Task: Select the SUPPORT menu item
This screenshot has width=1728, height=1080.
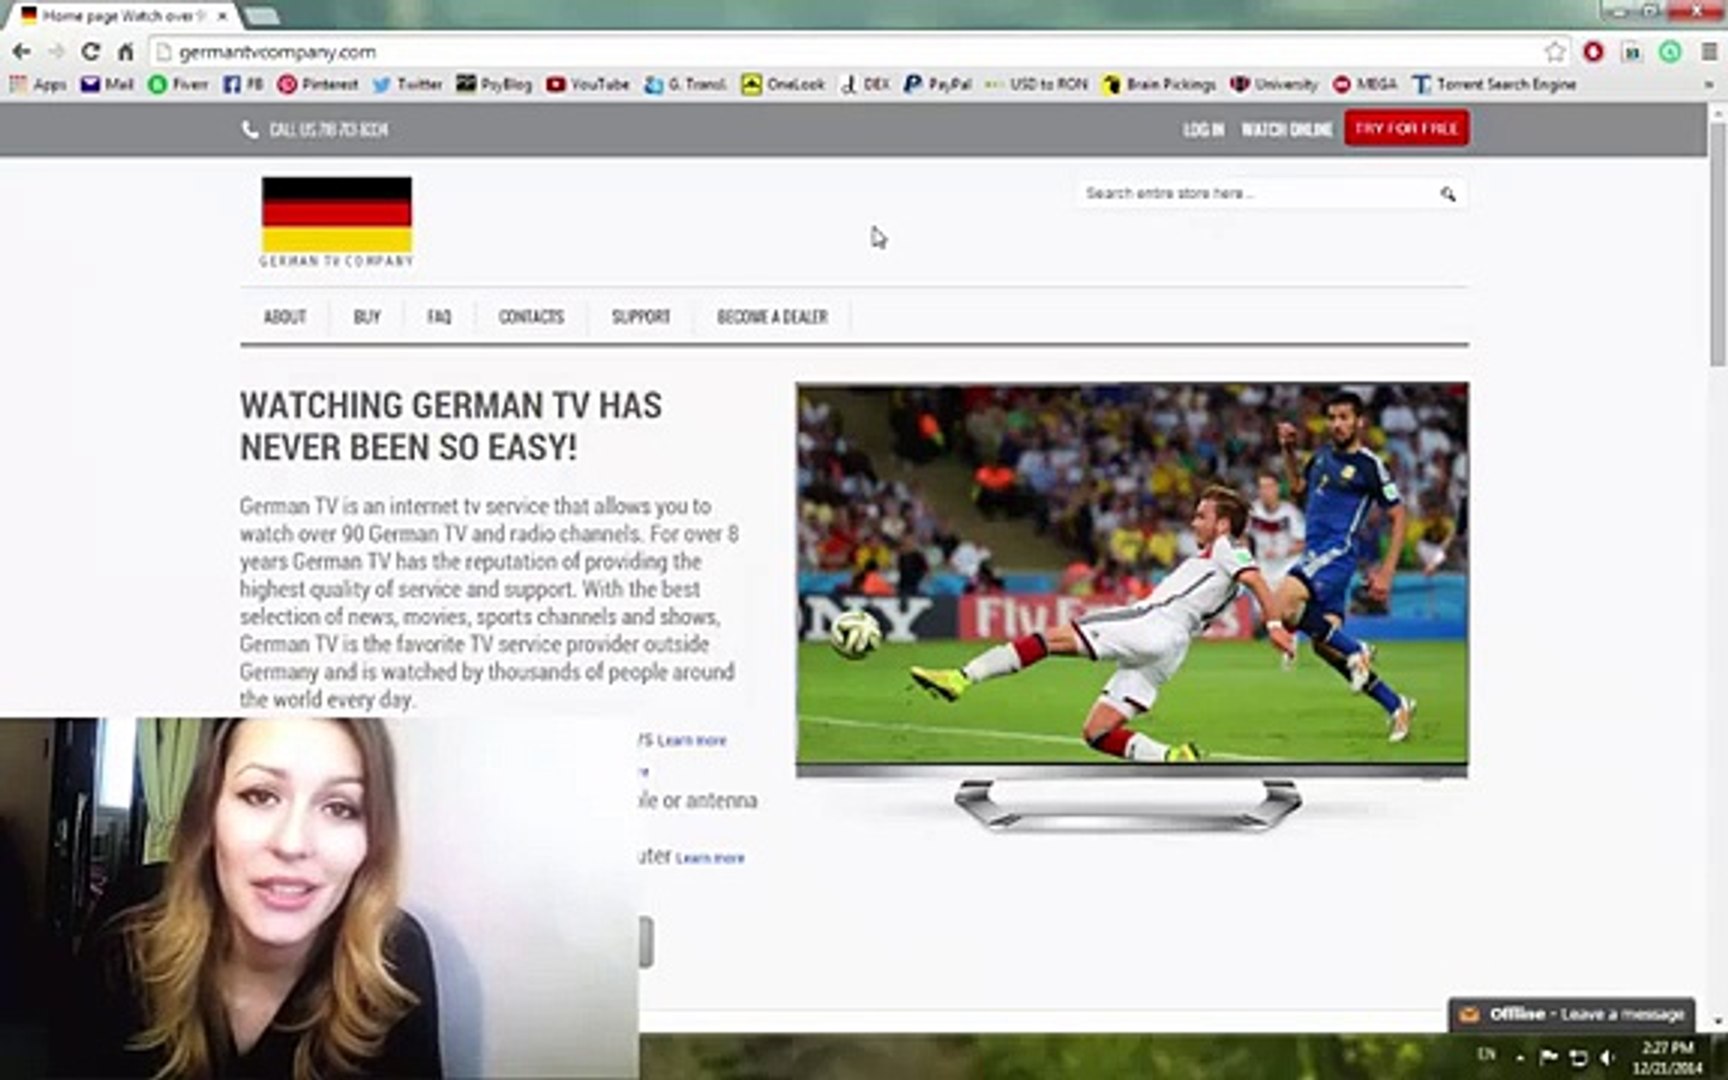Action: [641, 317]
